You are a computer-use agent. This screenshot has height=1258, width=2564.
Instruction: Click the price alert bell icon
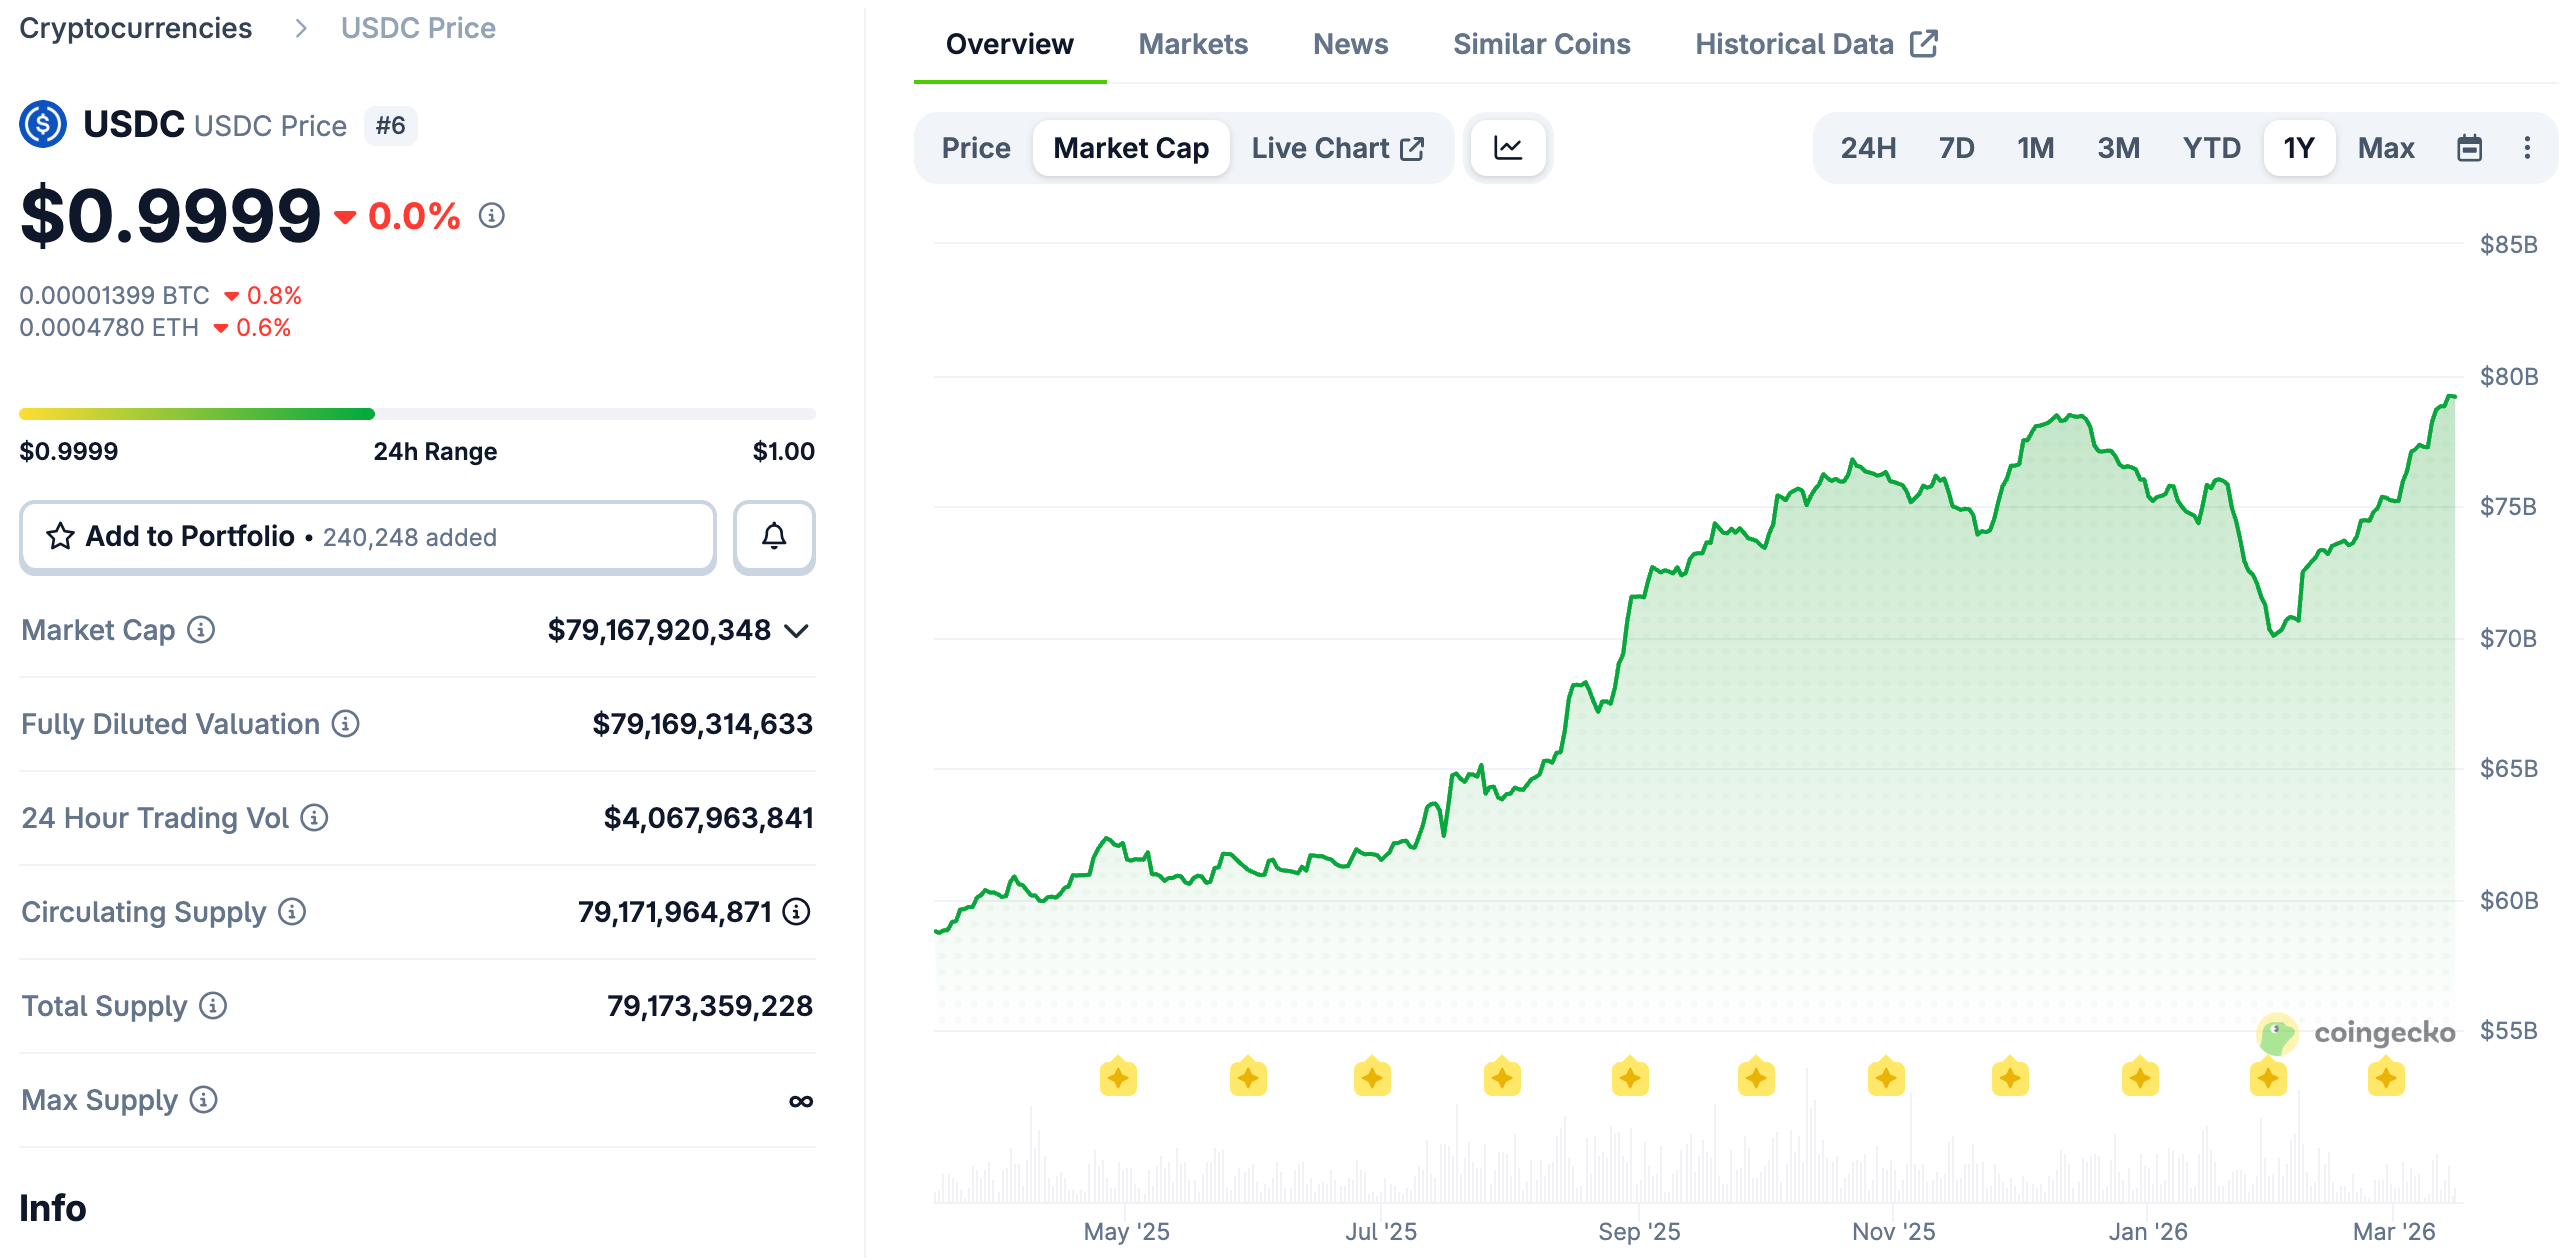pyautogui.click(x=774, y=537)
